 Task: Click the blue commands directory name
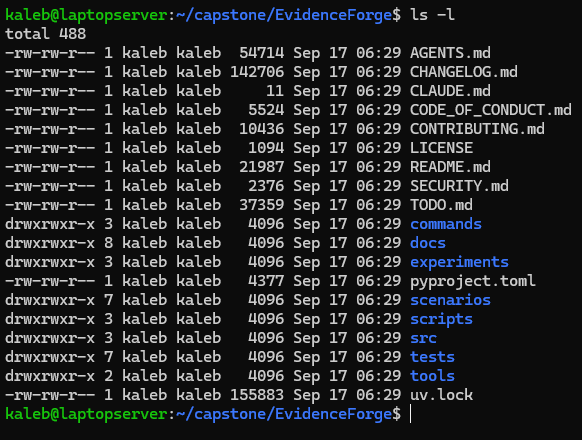446,224
